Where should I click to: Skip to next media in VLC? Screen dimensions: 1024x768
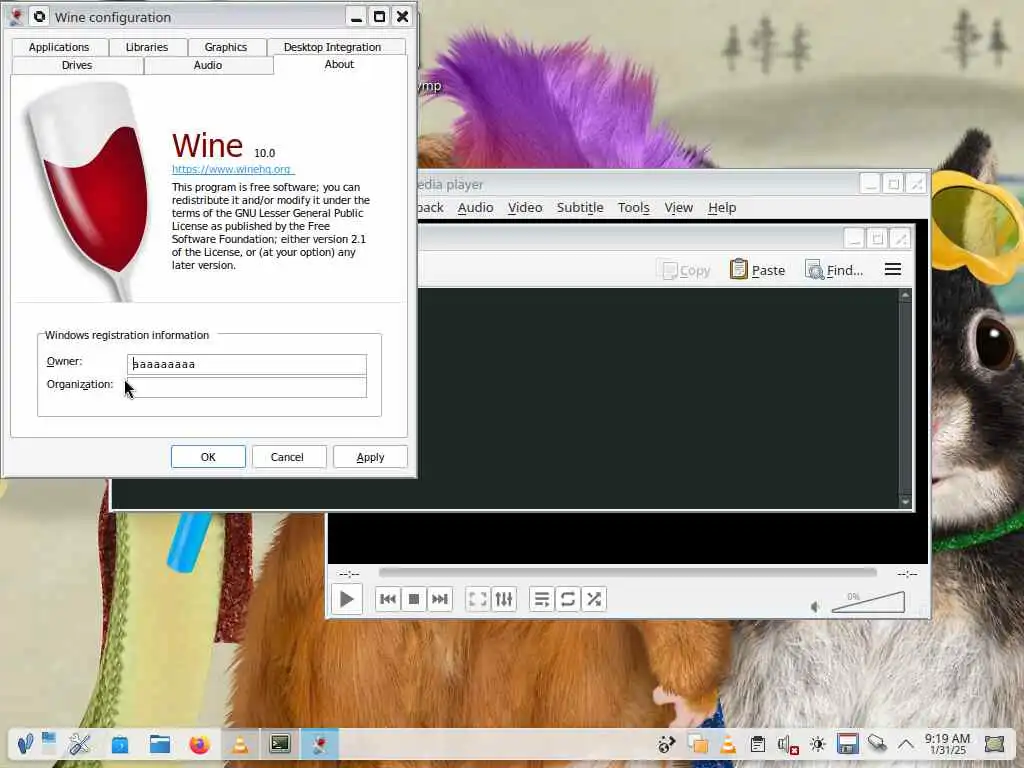pos(440,599)
